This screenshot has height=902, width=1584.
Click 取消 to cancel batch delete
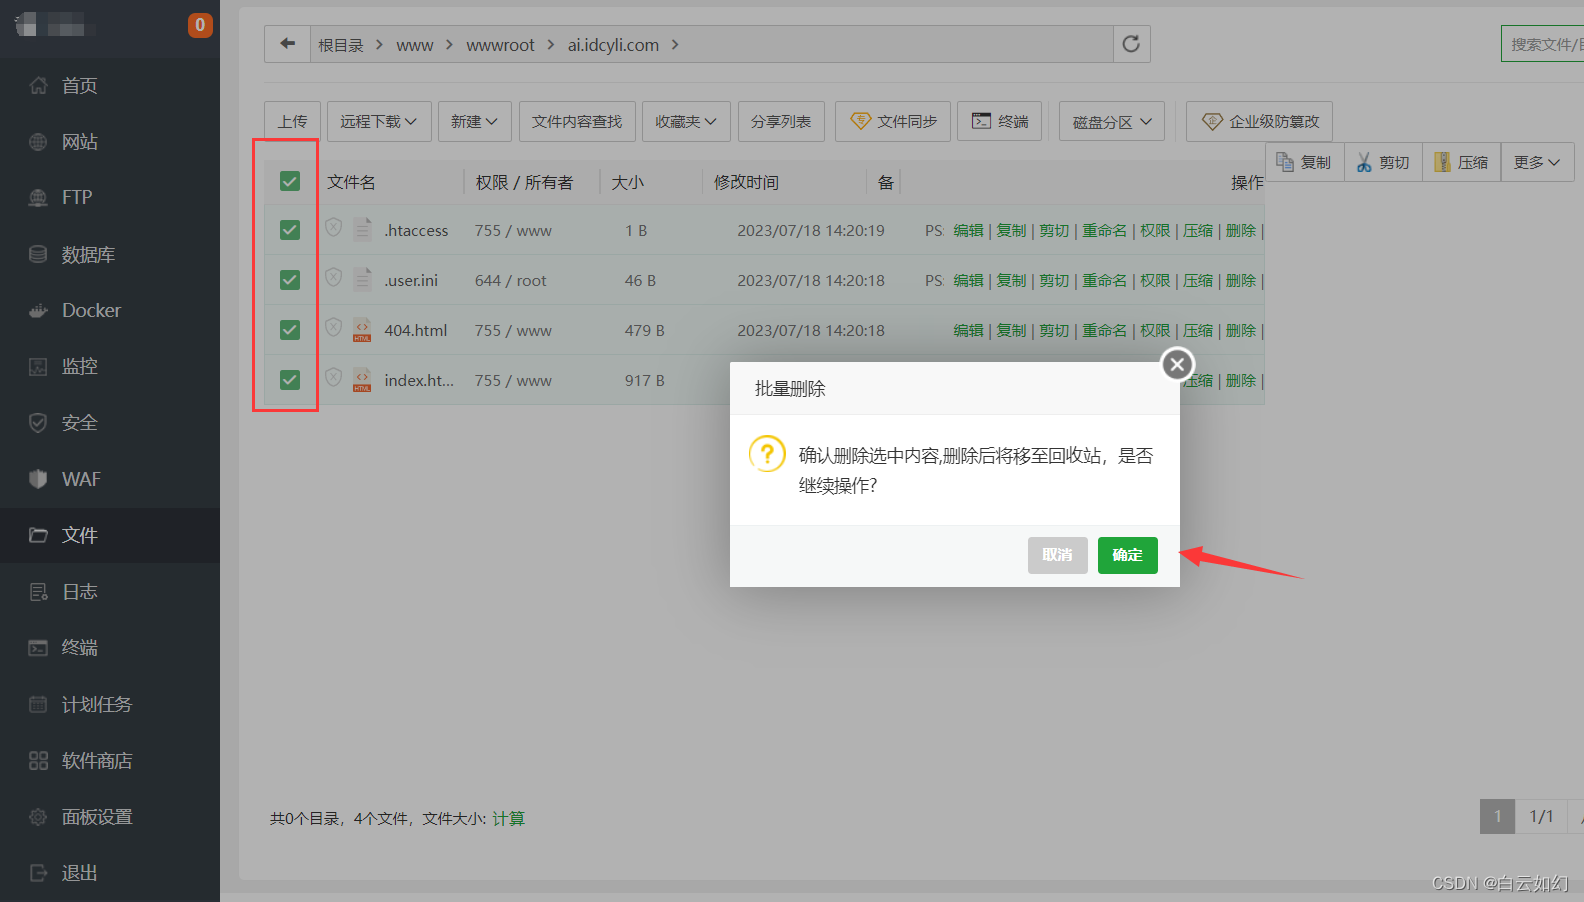pyautogui.click(x=1057, y=555)
